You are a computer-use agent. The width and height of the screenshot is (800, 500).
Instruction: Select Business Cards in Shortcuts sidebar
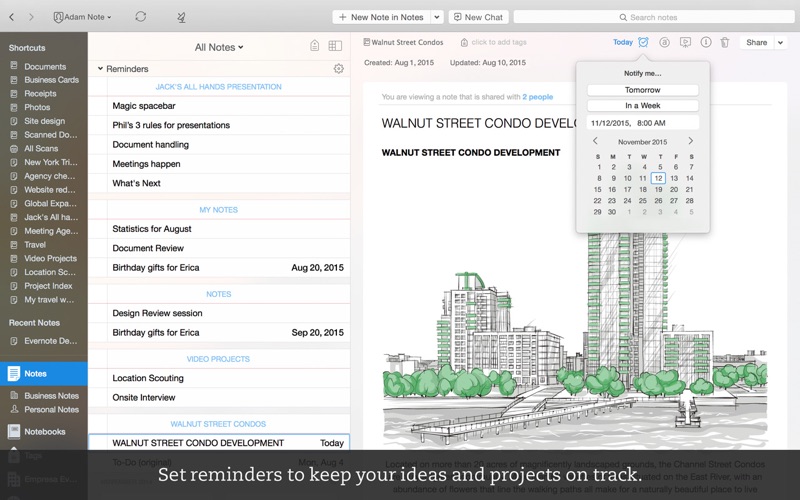[x=51, y=80]
